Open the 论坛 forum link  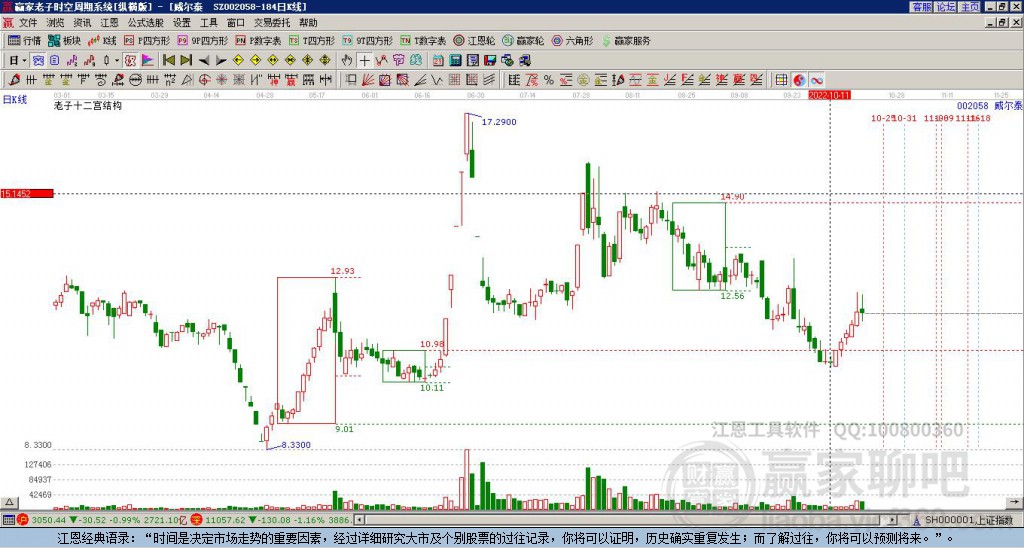coord(945,7)
